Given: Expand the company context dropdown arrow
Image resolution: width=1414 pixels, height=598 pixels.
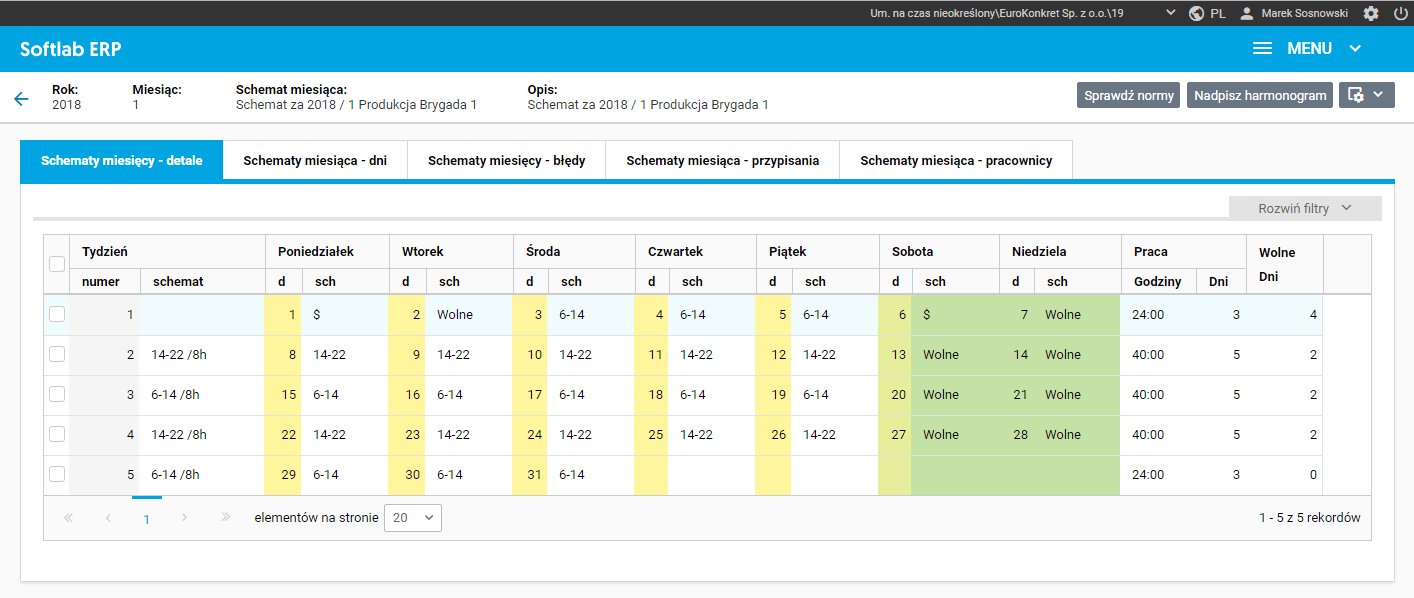Looking at the screenshot, I should pyautogui.click(x=1171, y=13).
